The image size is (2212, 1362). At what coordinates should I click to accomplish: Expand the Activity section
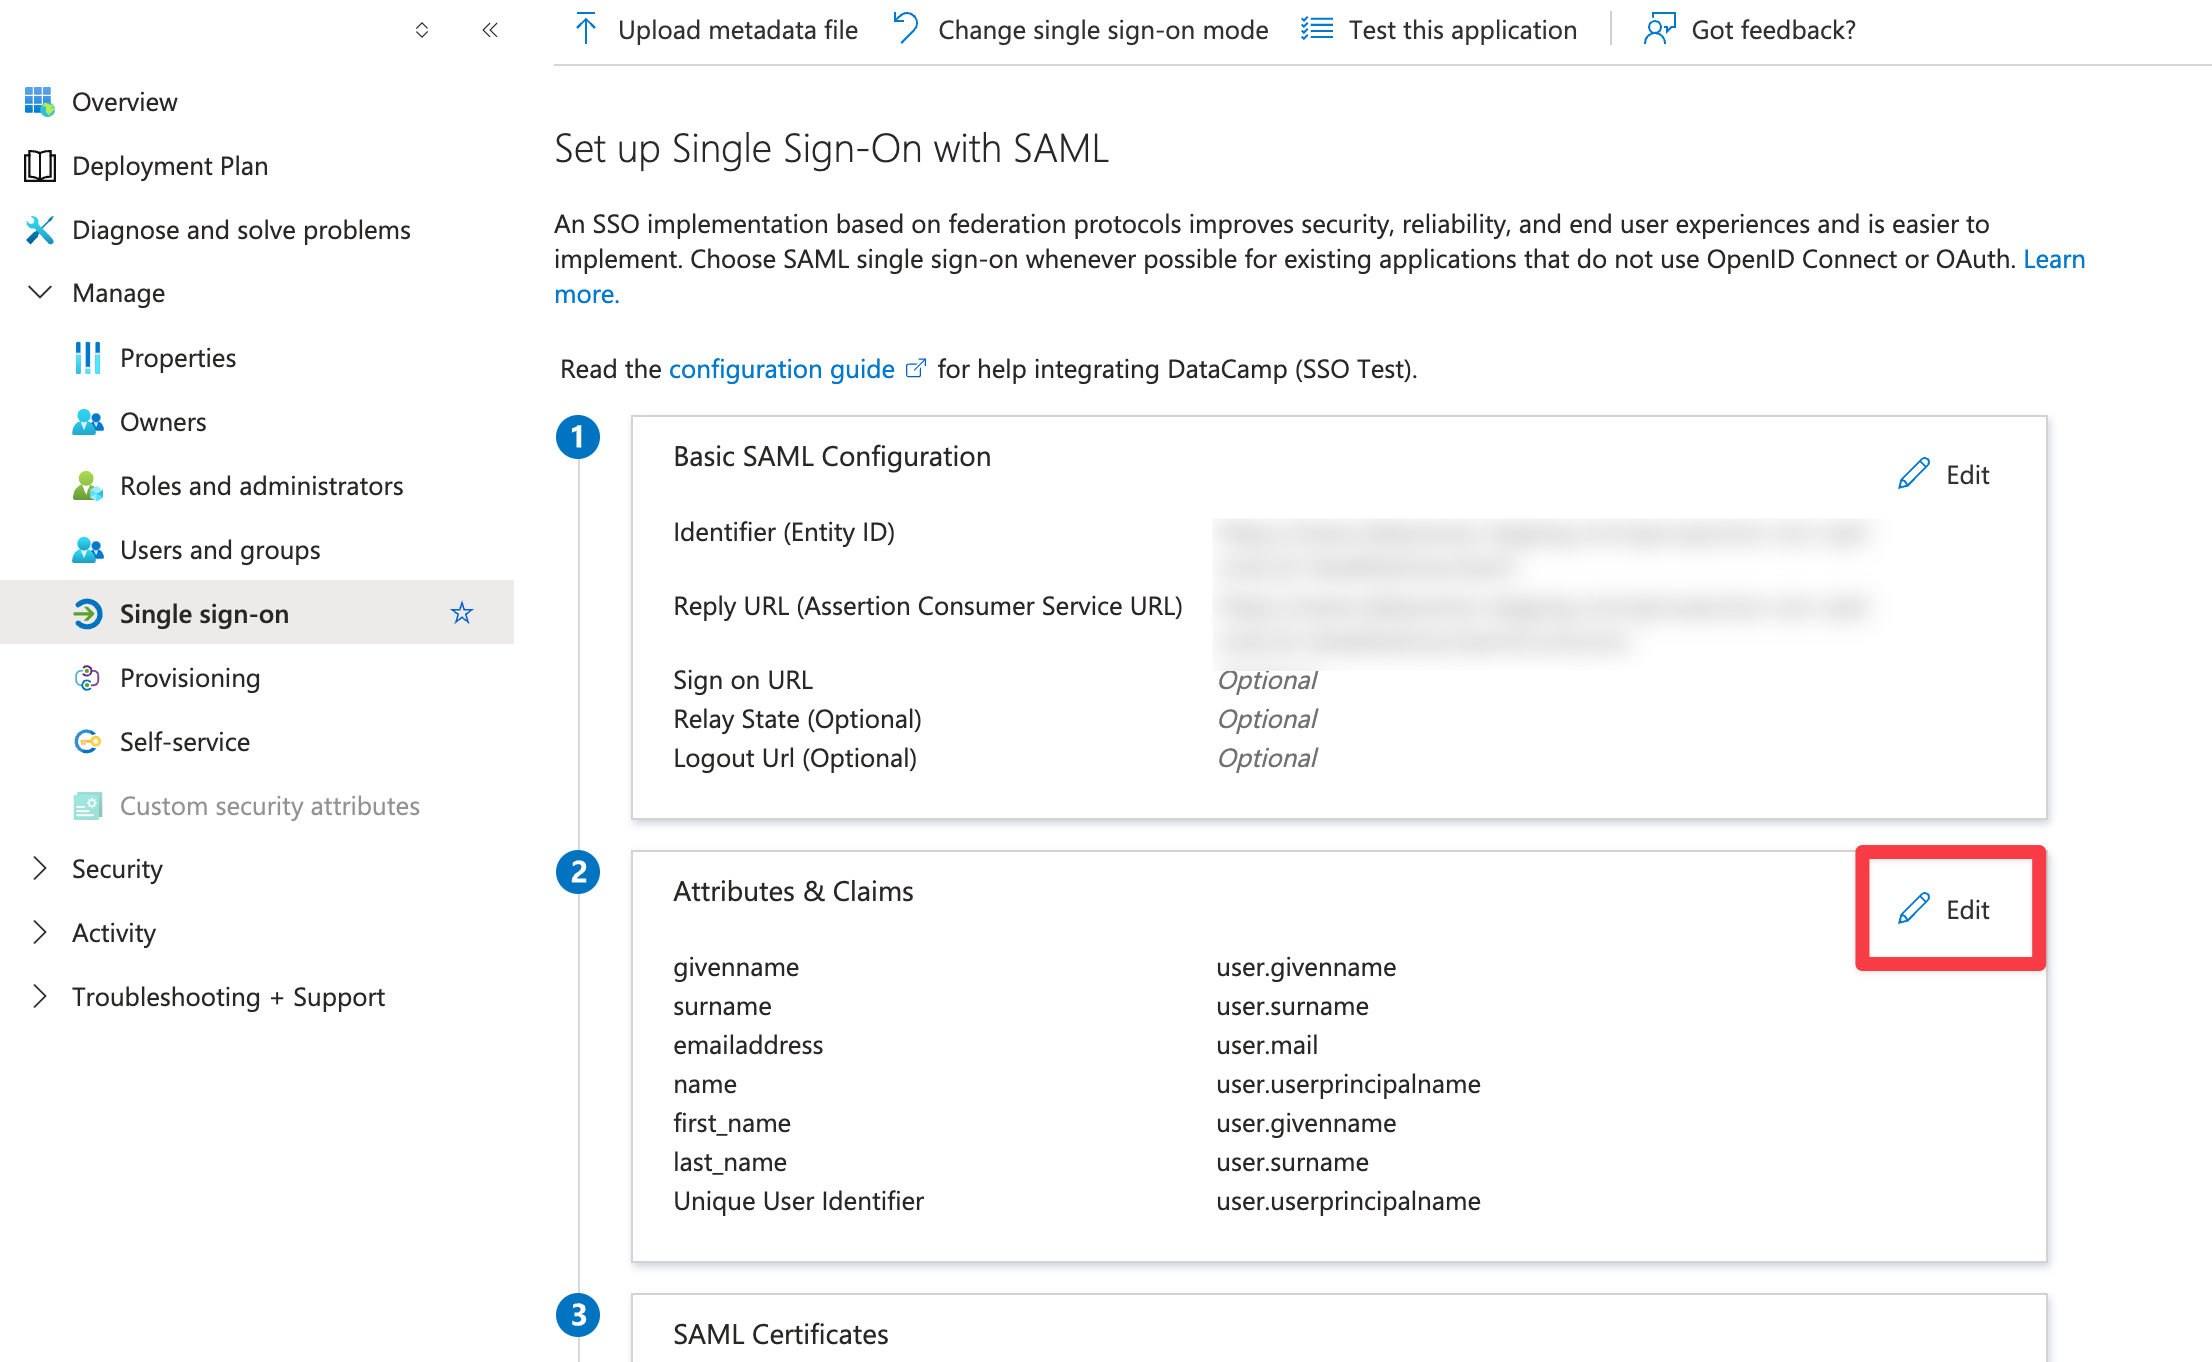(40, 932)
